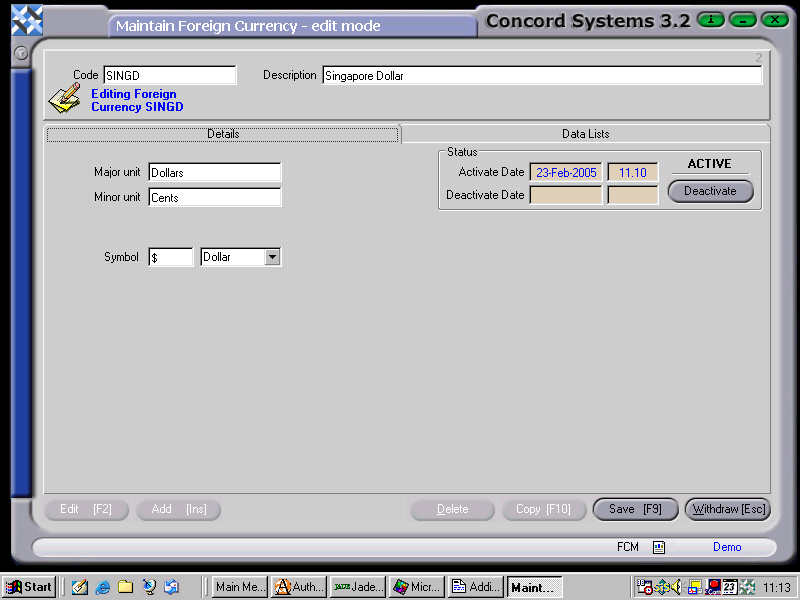Click the Activate Date field showing 23-Feb-2005
Screen dimensions: 800x600
coord(565,172)
